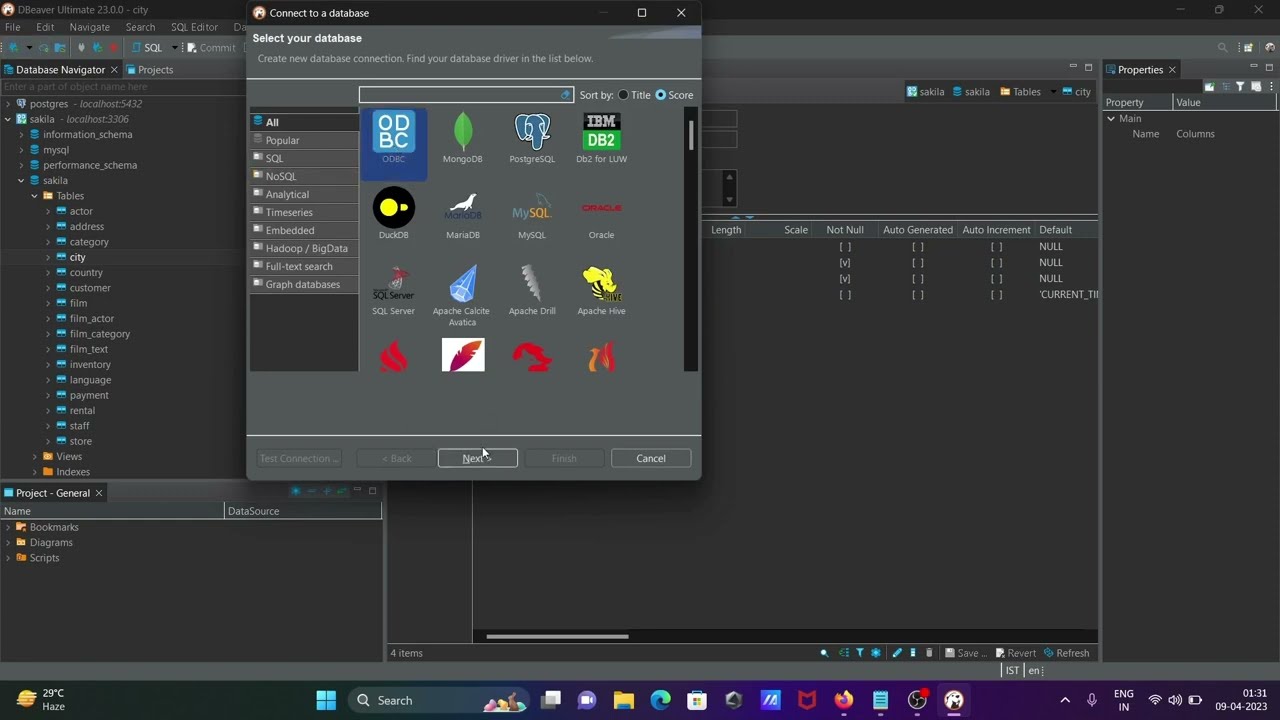
Task: Click the trash delete icon in bottom toolbar
Action: point(929,653)
